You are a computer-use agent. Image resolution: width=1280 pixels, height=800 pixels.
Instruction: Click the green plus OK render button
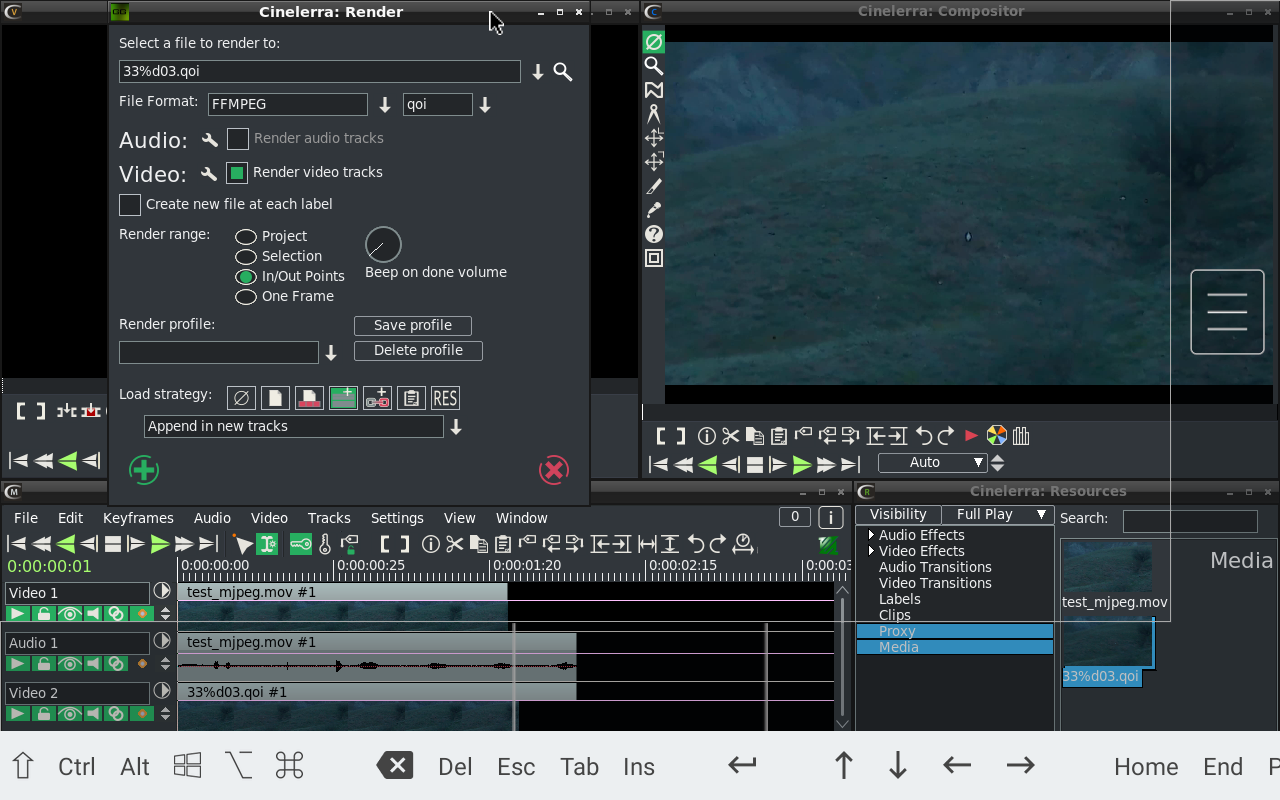[144, 469]
